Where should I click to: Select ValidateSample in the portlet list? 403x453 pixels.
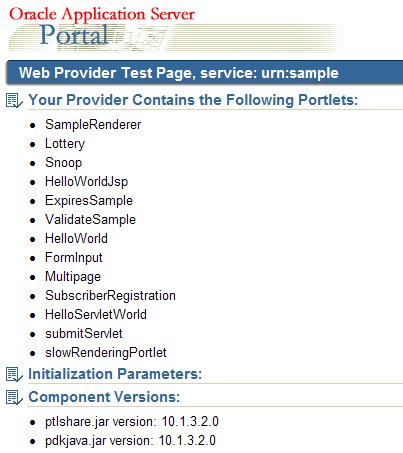[90, 220]
